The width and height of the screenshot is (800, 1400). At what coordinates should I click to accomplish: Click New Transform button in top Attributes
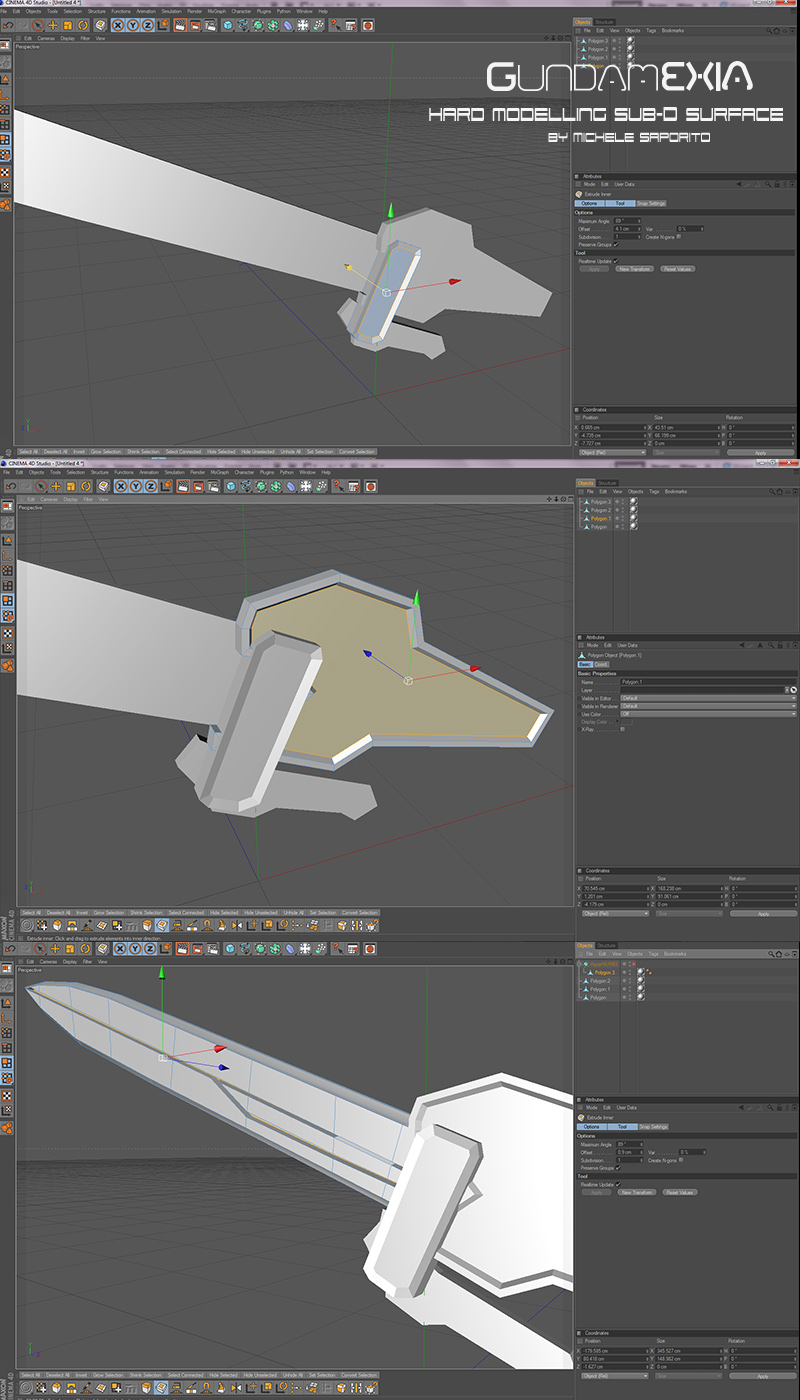[x=634, y=269]
